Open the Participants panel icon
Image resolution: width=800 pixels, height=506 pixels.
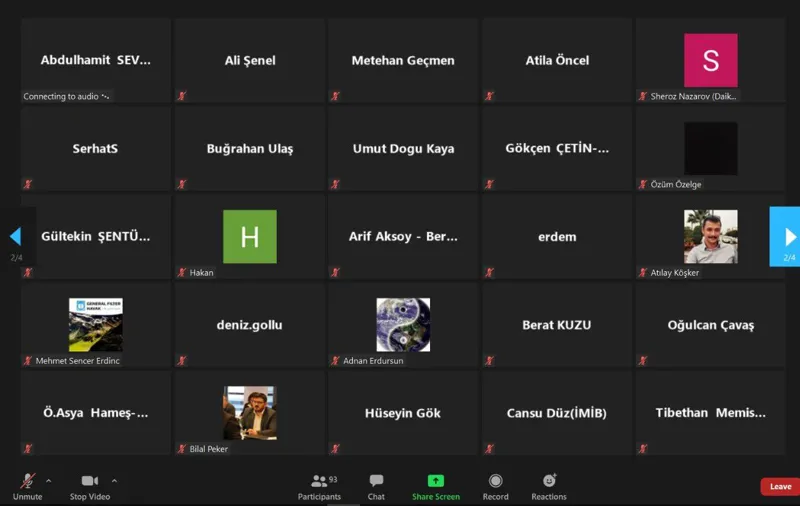319,481
